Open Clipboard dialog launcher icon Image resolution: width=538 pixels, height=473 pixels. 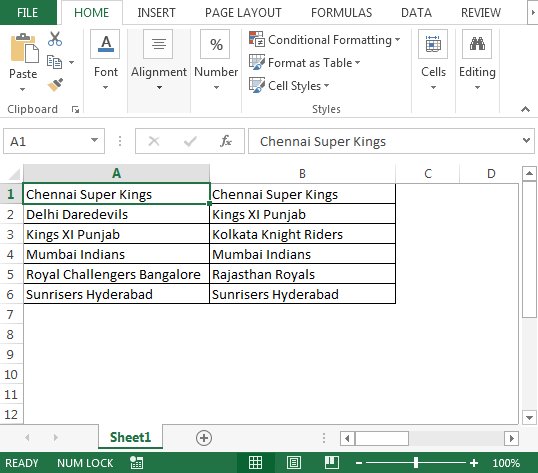[x=75, y=109]
